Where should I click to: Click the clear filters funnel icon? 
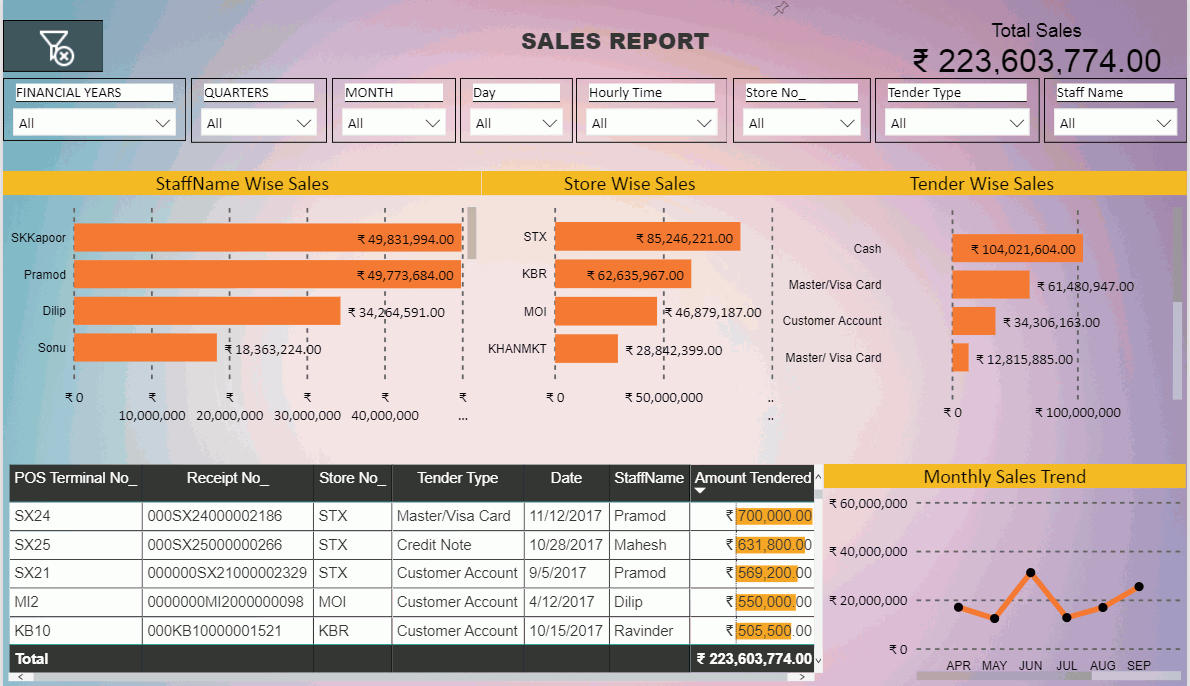click(53, 47)
